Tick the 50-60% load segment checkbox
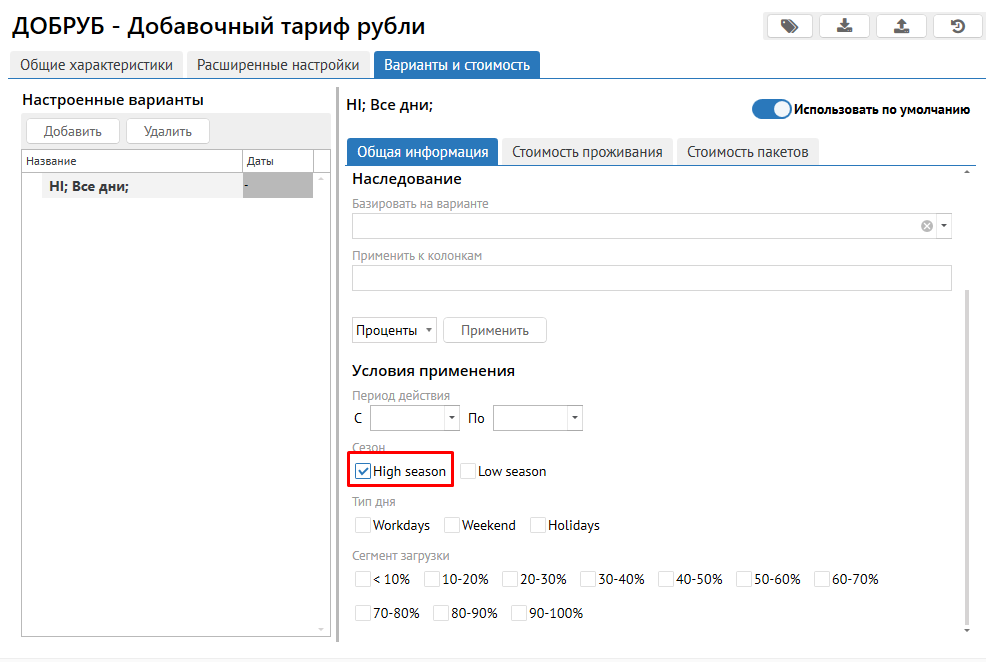This screenshot has width=986, height=662. (x=744, y=579)
